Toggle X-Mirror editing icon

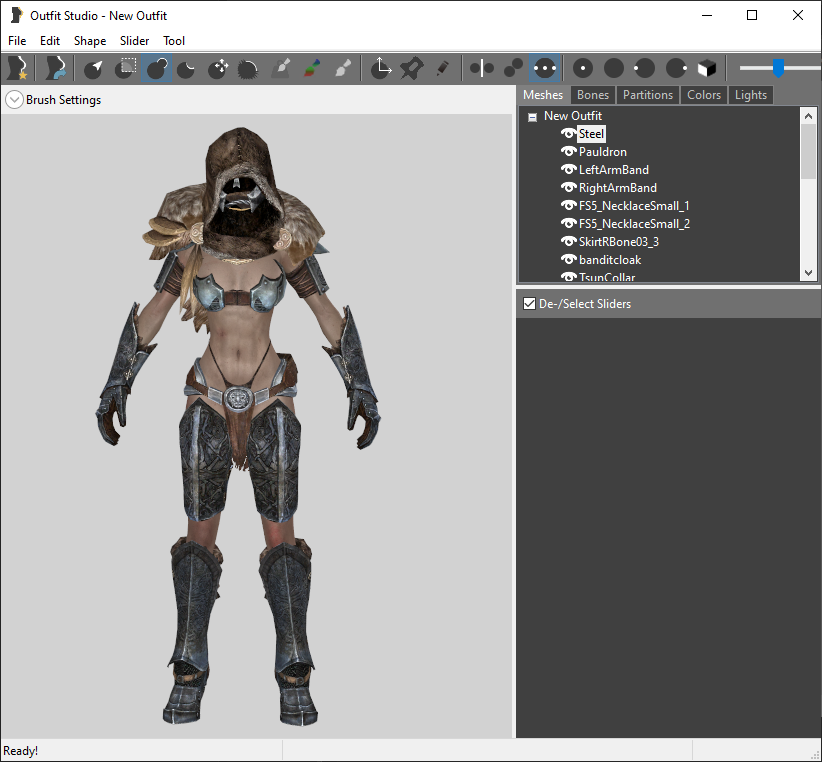click(482, 68)
